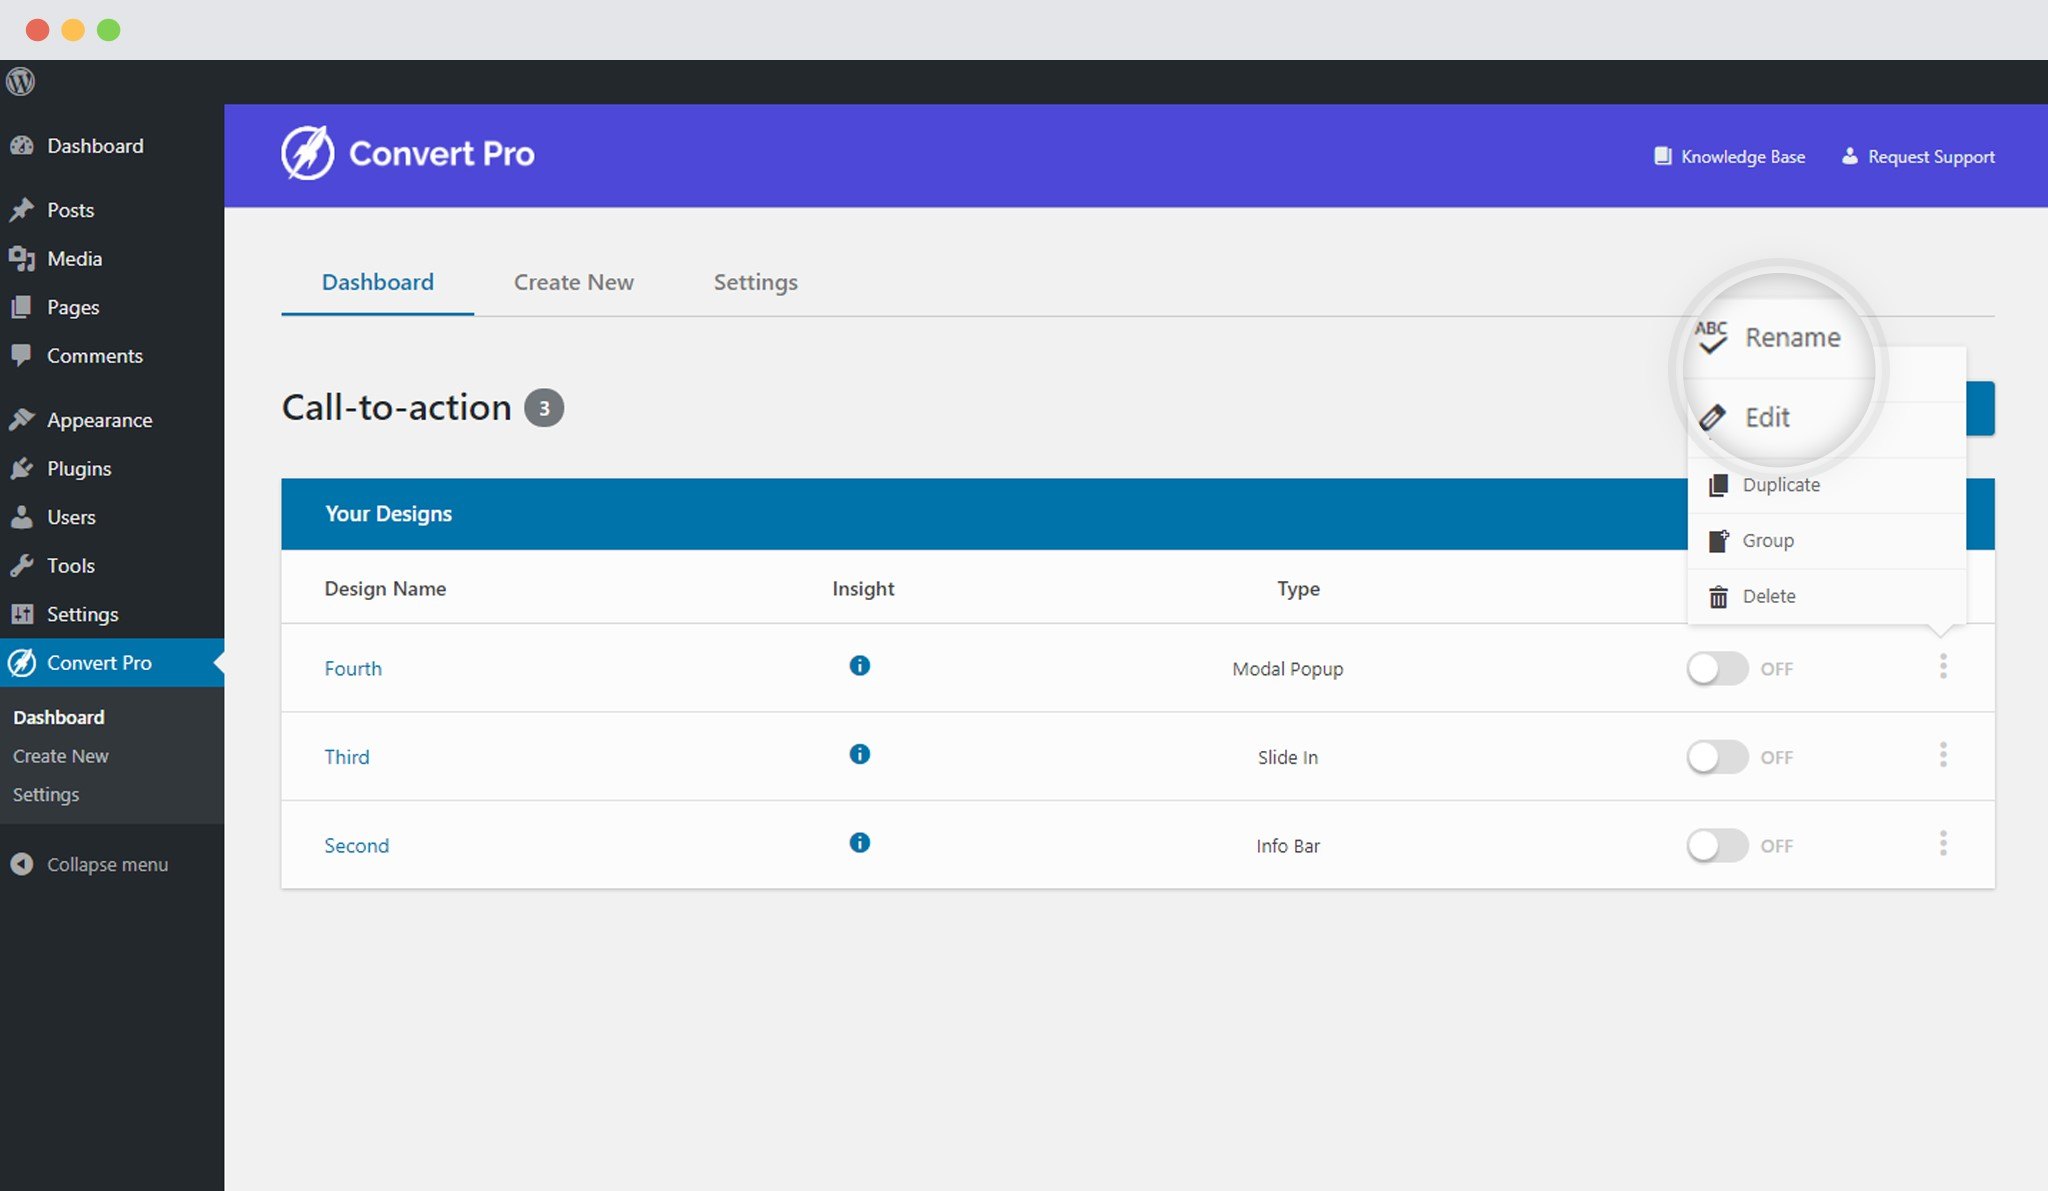
Task: Open three-dot options menu for Third
Action: pos(1943,755)
